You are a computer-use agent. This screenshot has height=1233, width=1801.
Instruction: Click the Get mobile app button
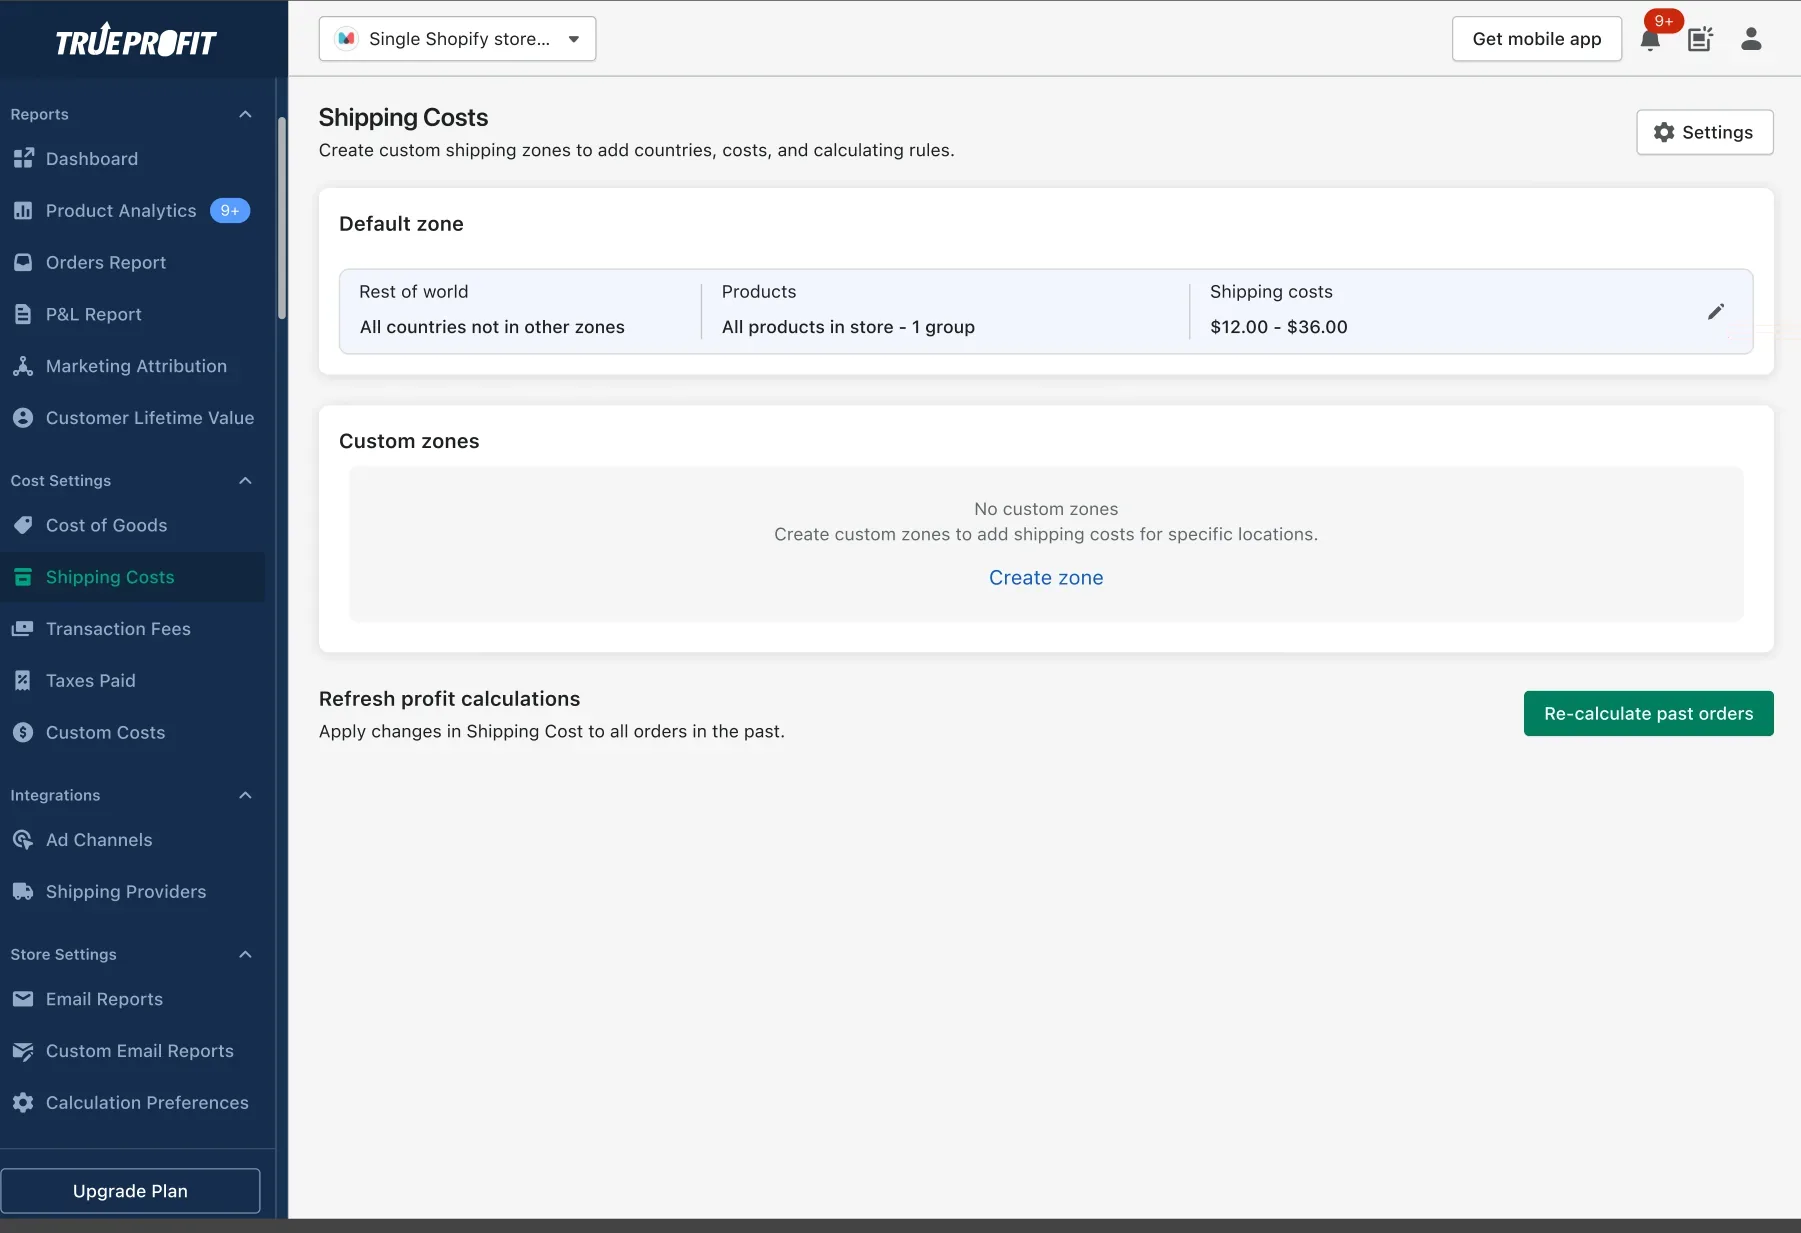point(1536,39)
